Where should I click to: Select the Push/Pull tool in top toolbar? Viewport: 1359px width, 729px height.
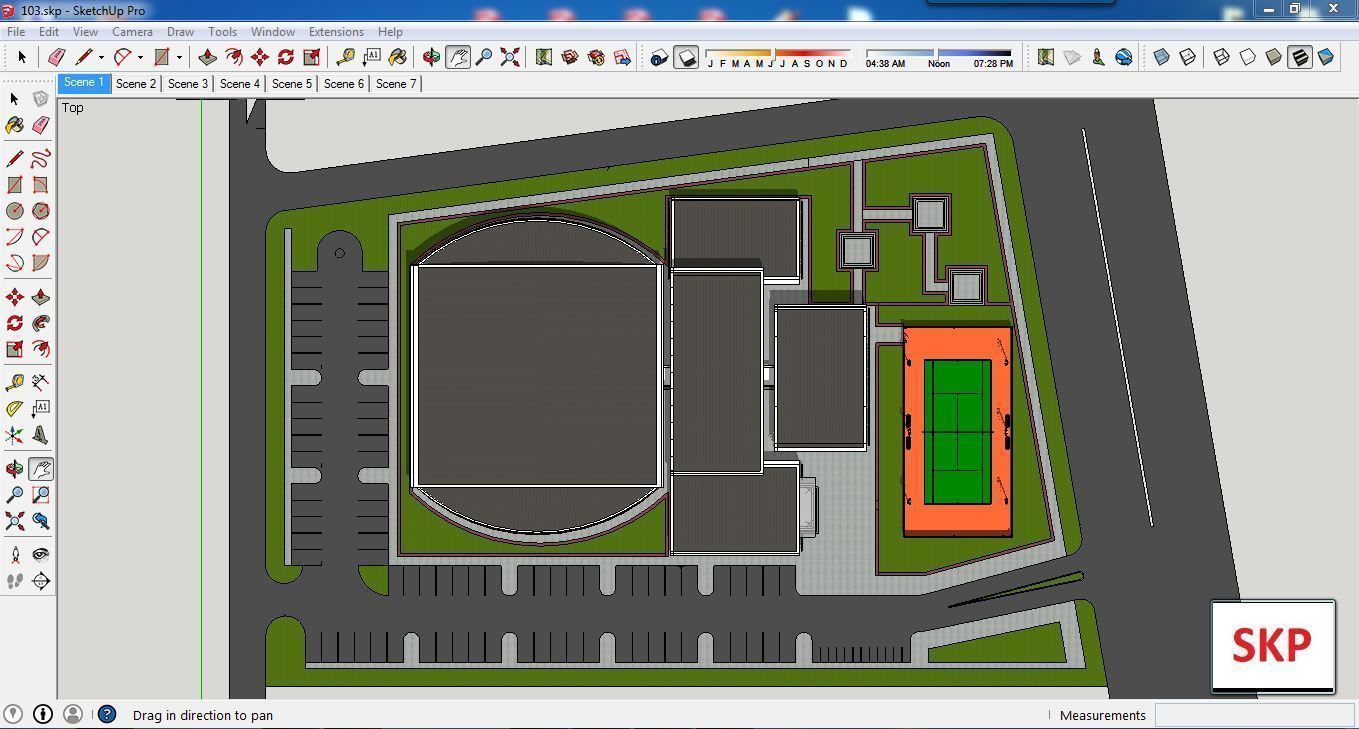208,57
